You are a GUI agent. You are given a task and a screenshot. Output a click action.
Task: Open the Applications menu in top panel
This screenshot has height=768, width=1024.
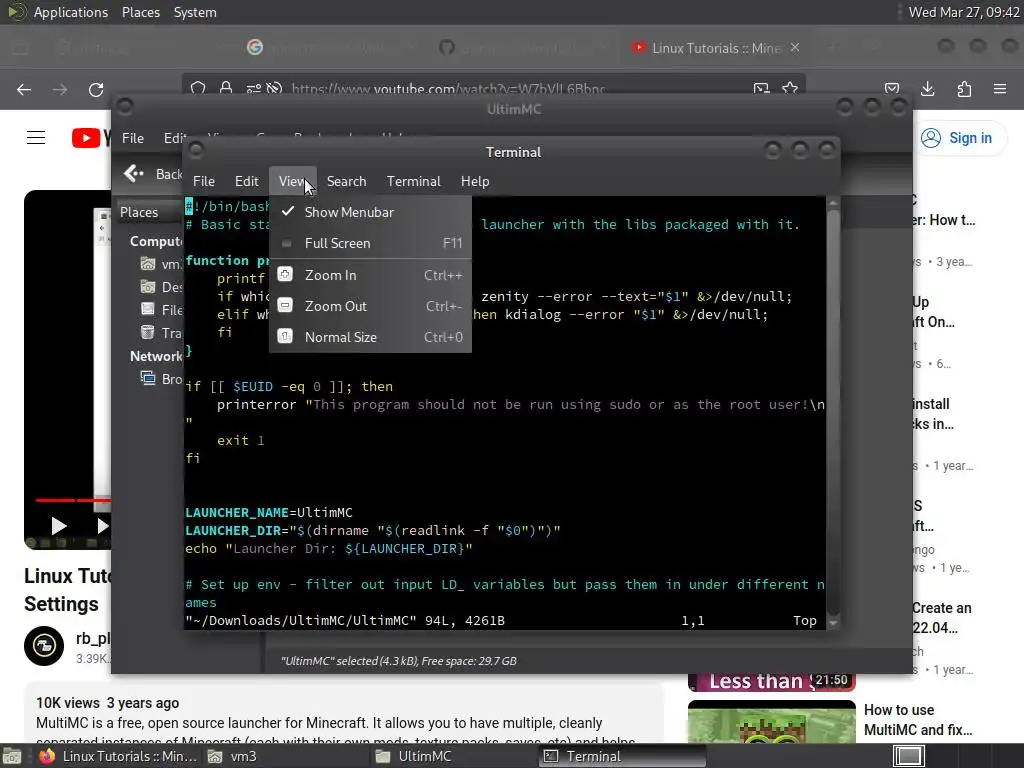pos(71,12)
